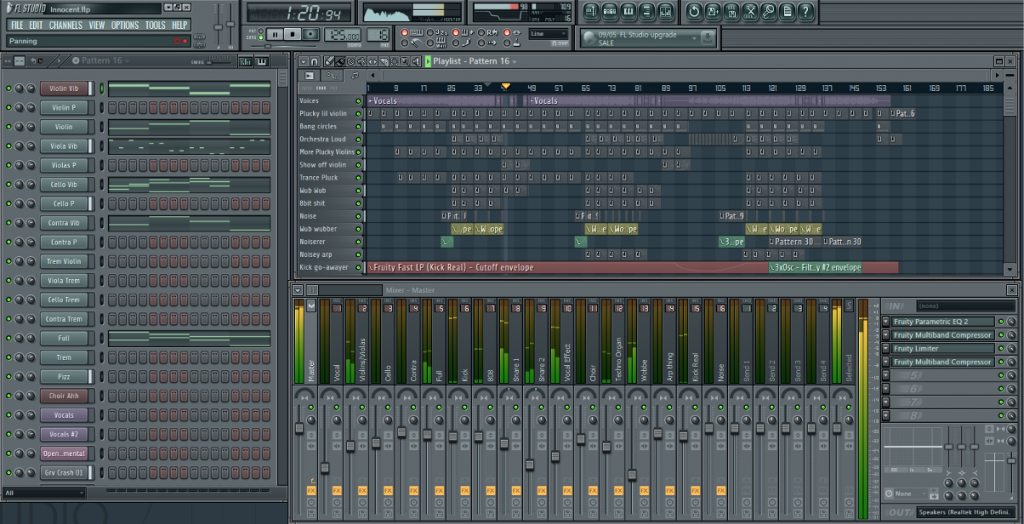Viewport: 1024px width, 524px height.
Task: Click the playlist playhead position marker
Action: tap(505, 86)
